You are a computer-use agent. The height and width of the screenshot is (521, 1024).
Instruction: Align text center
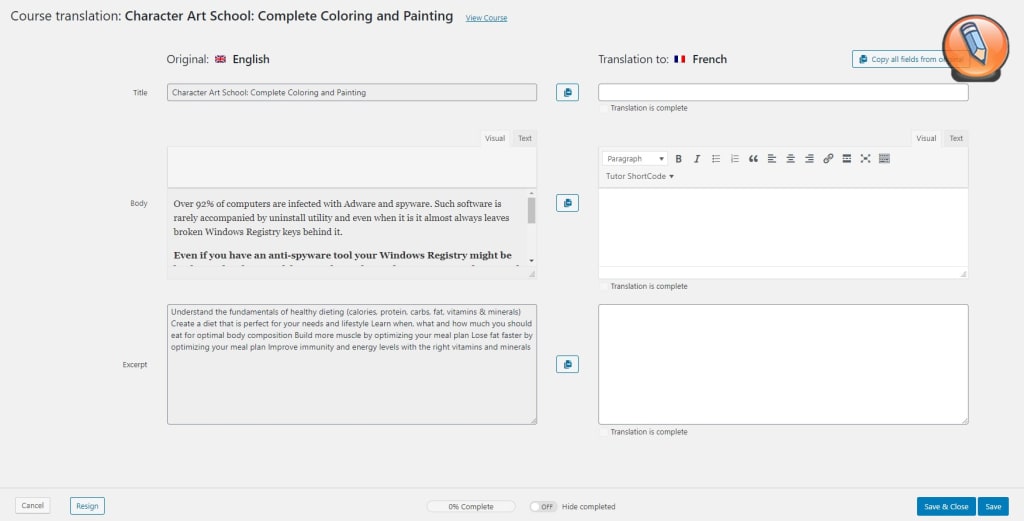tap(790, 159)
